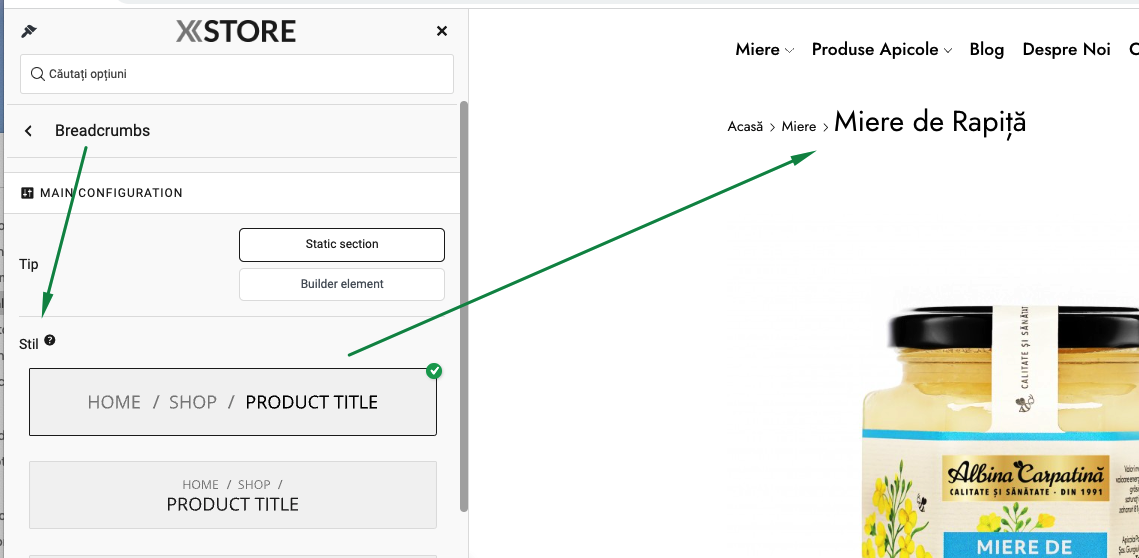Image resolution: width=1139 pixels, height=558 pixels.
Task: Expand the Produse Apicole dropdown chevron
Action: tap(947, 51)
